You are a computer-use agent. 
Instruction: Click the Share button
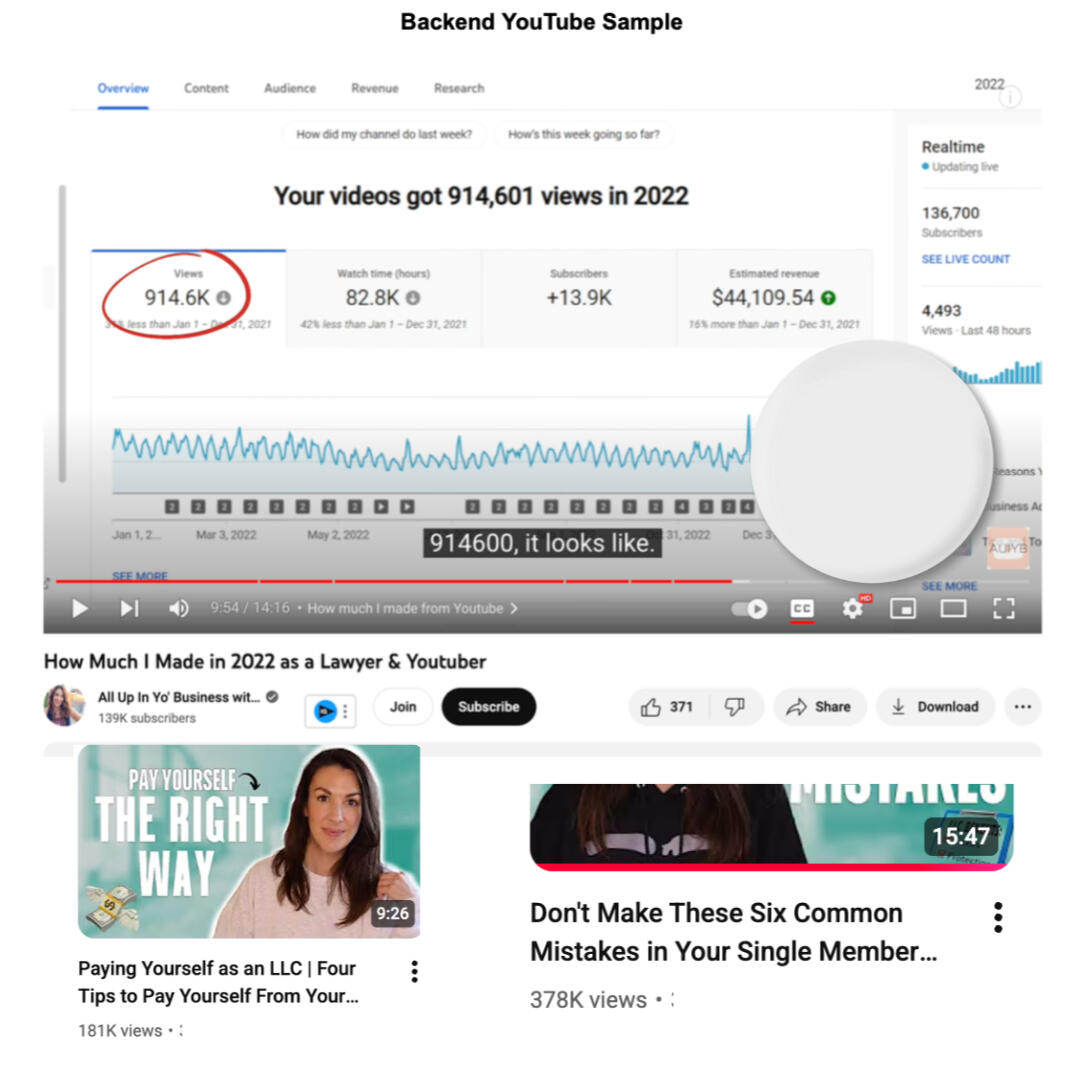coord(820,707)
